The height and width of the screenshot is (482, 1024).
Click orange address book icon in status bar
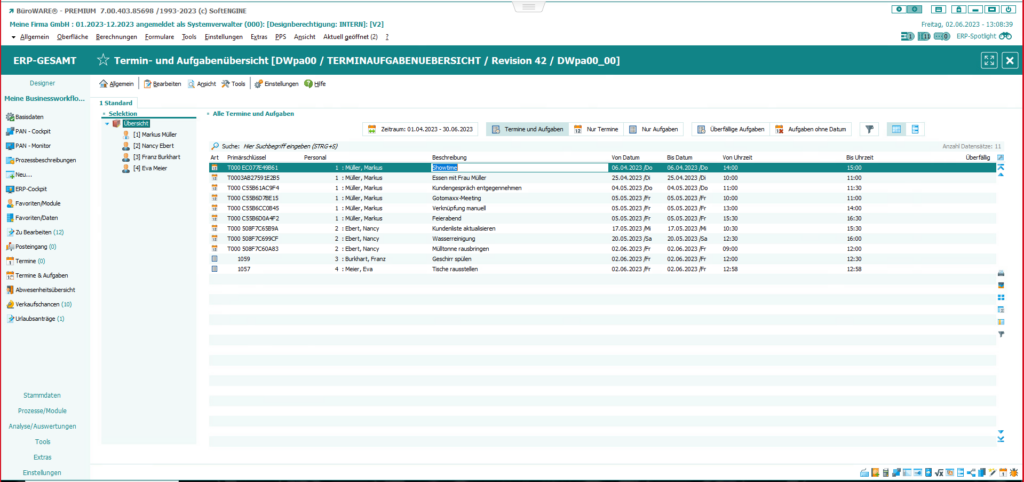pos(875,472)
